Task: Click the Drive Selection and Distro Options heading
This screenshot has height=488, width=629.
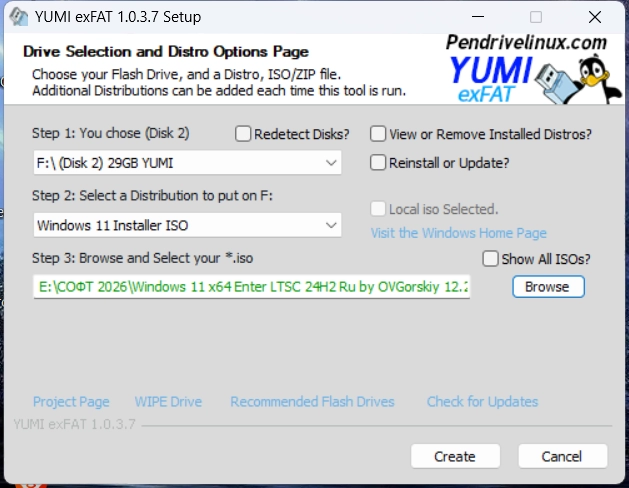Action: 166,52
